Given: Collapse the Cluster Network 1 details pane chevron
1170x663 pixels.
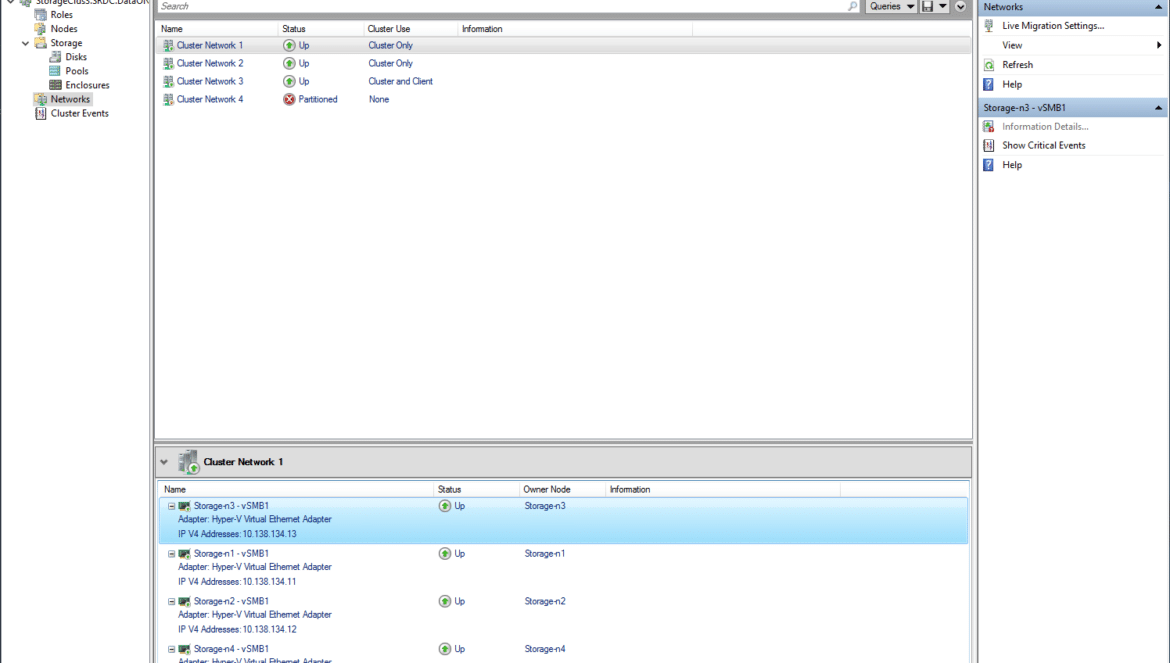Looking at the screenshot, I should pos(164,462).
